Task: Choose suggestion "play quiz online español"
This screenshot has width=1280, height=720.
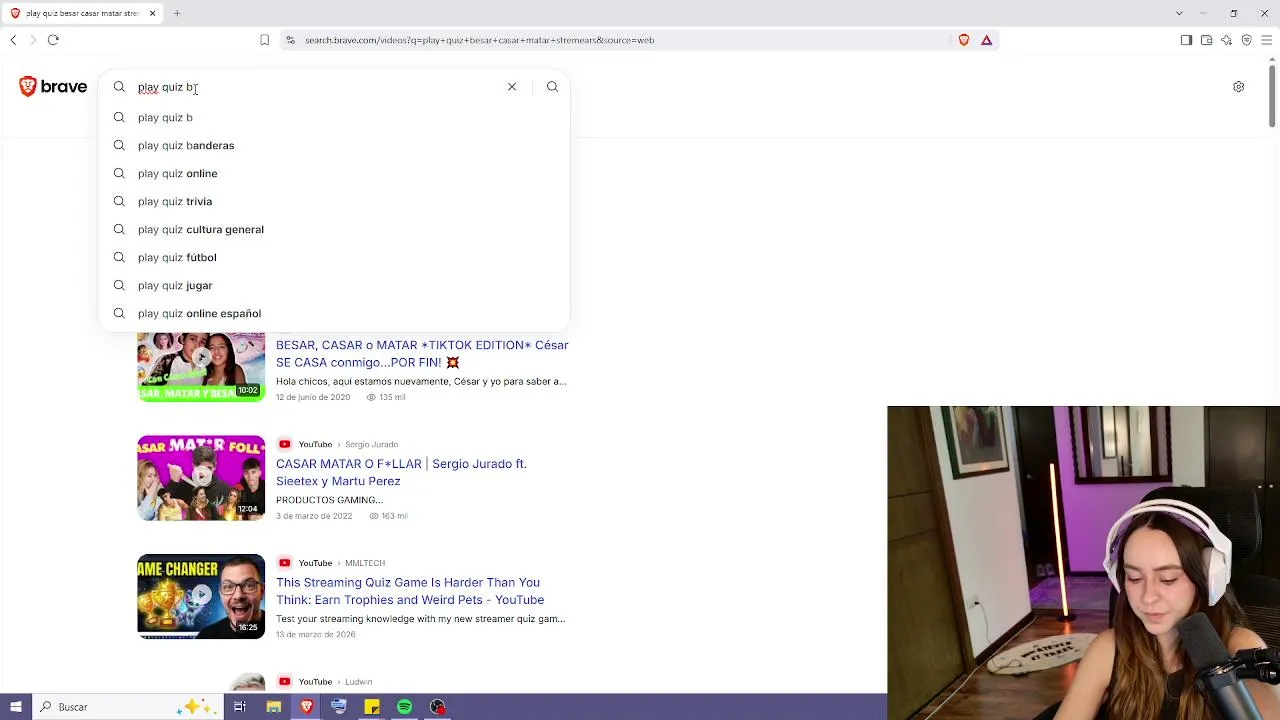Action: coord(334,313)
